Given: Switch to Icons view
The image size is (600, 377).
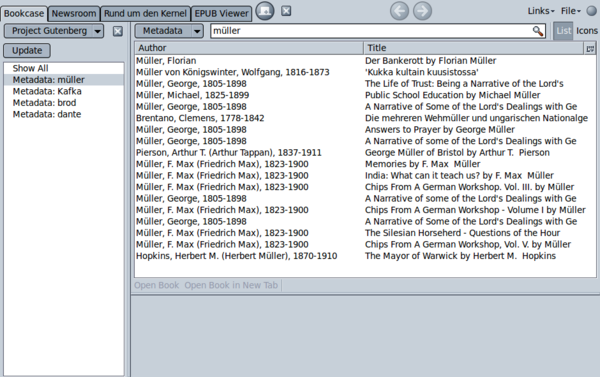Looking at the screenshot, I should tap(587, 31).
